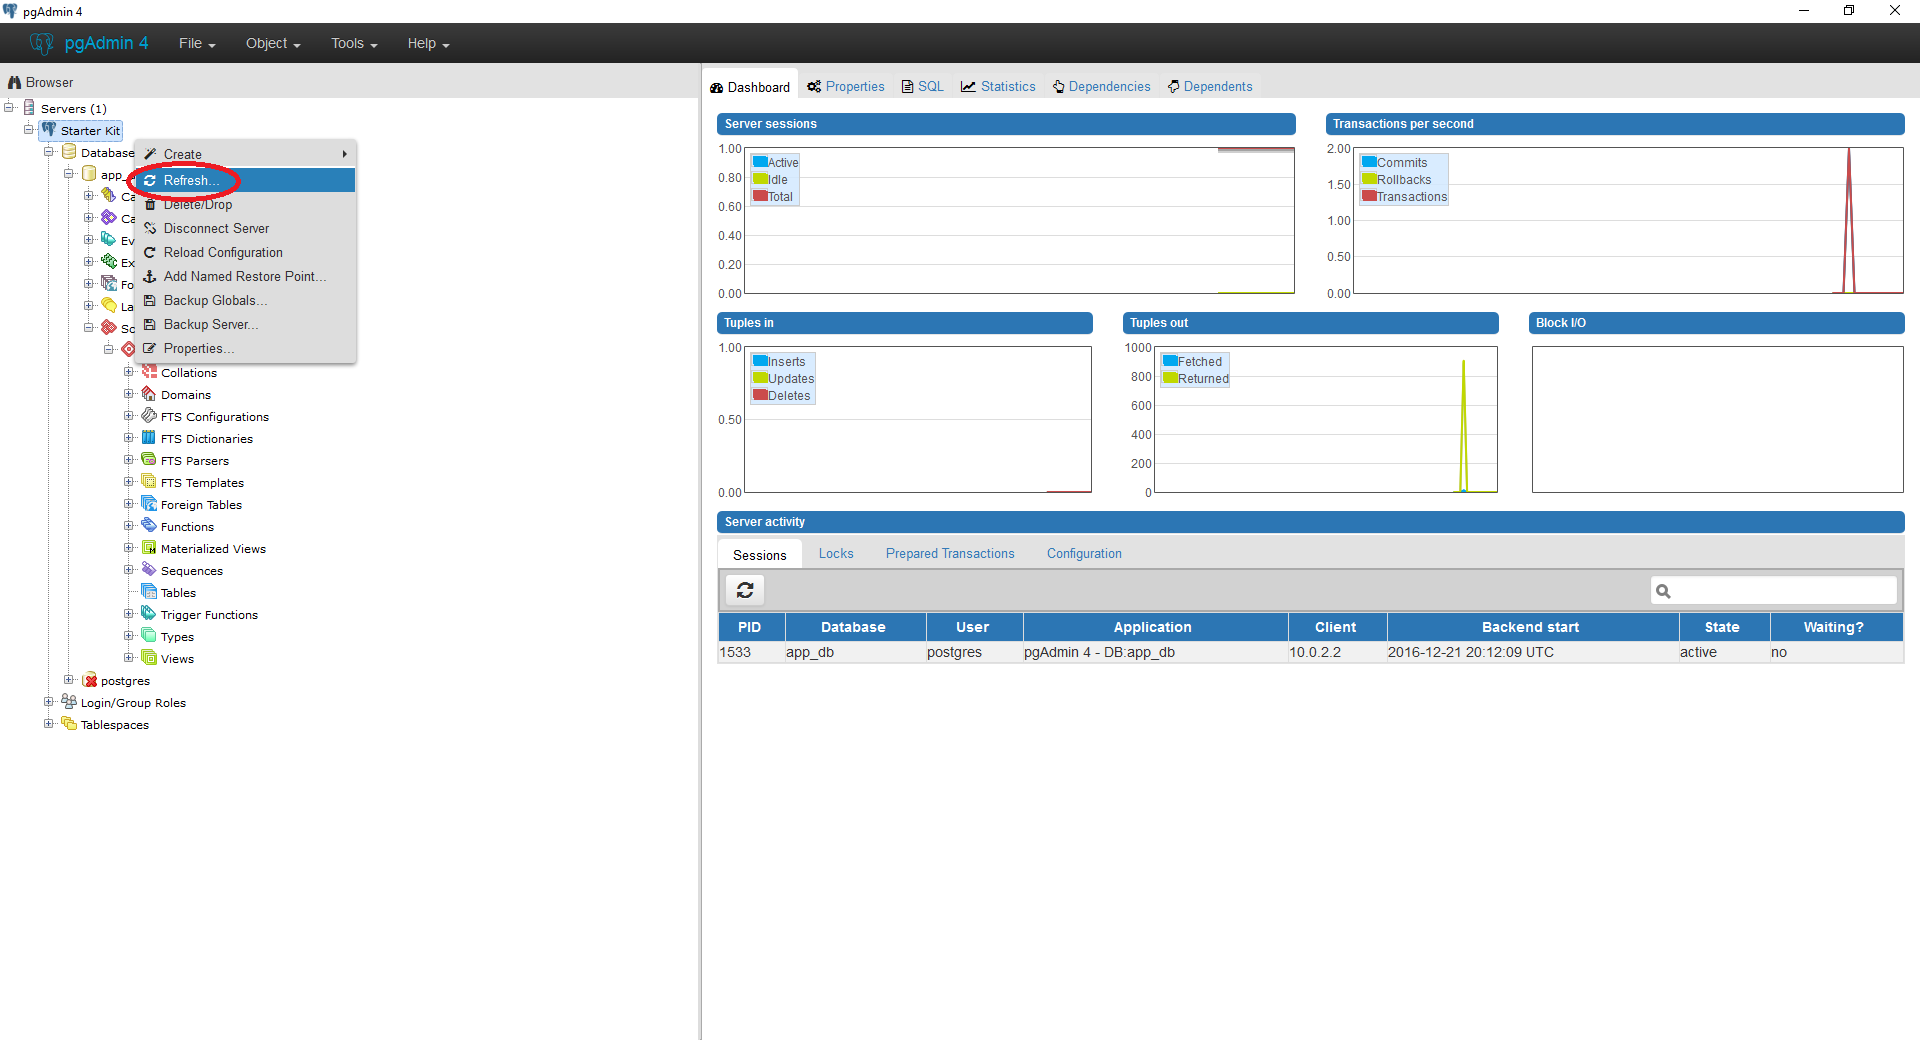Click the Views tree icon
This screenshot has width=1920, height=1040.
(x=149, y=657)
